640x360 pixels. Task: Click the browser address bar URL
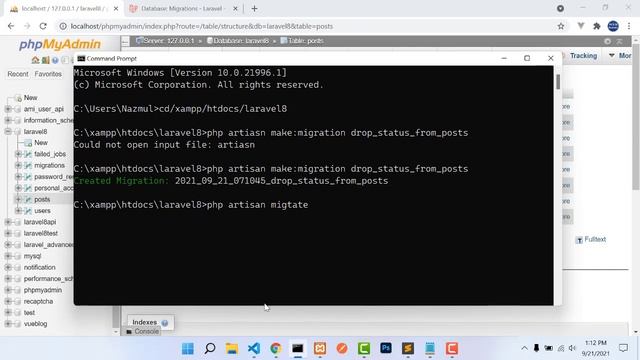coord(202,26)
